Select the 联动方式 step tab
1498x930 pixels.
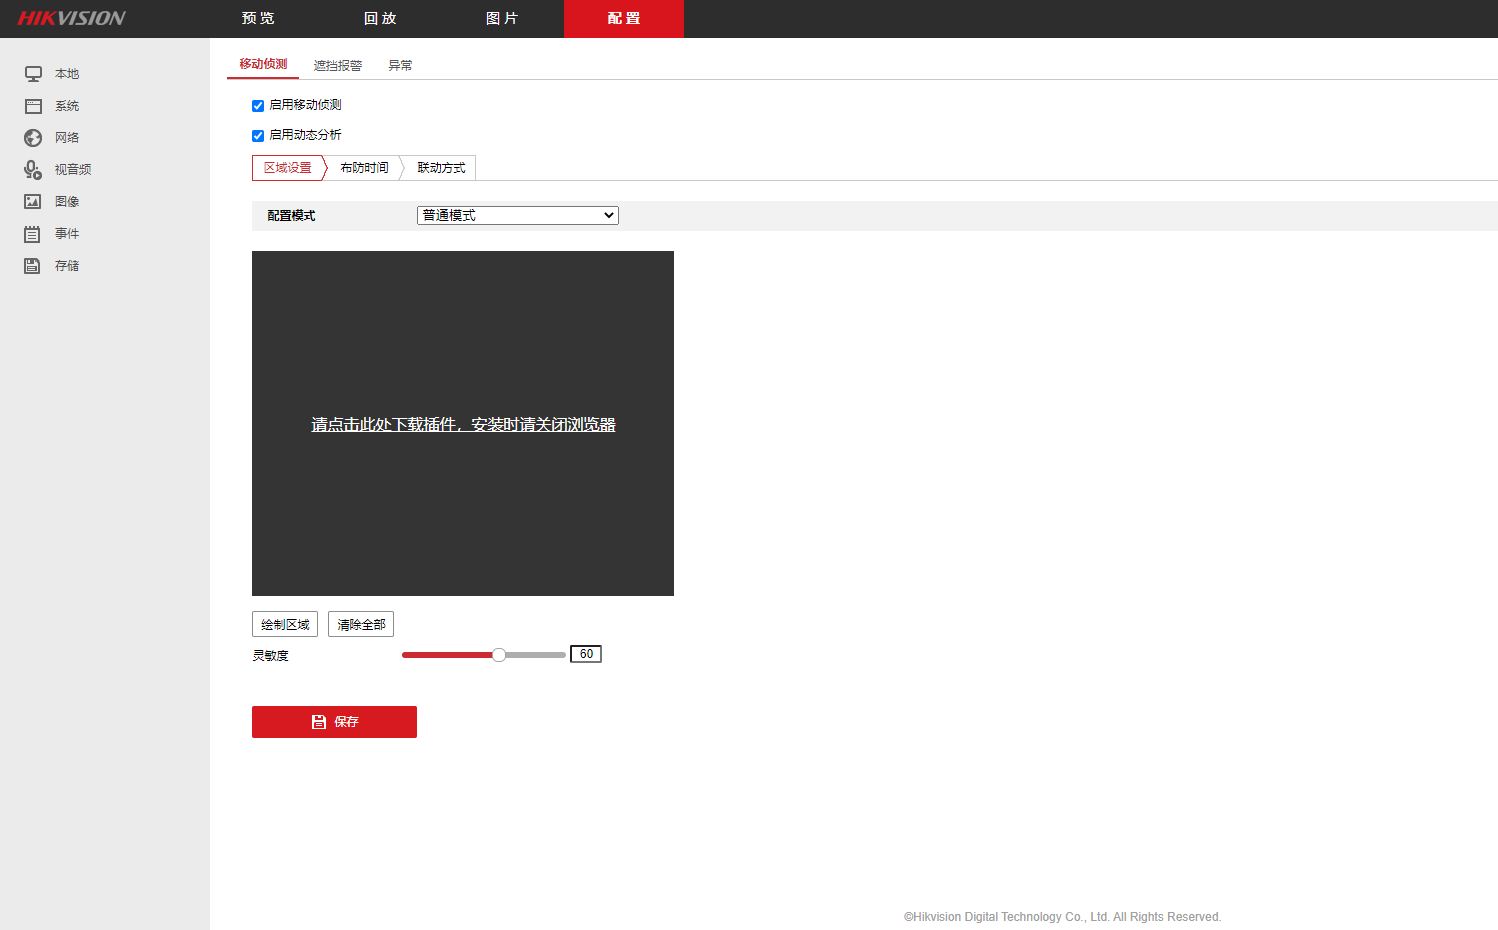tap(441, 168)
